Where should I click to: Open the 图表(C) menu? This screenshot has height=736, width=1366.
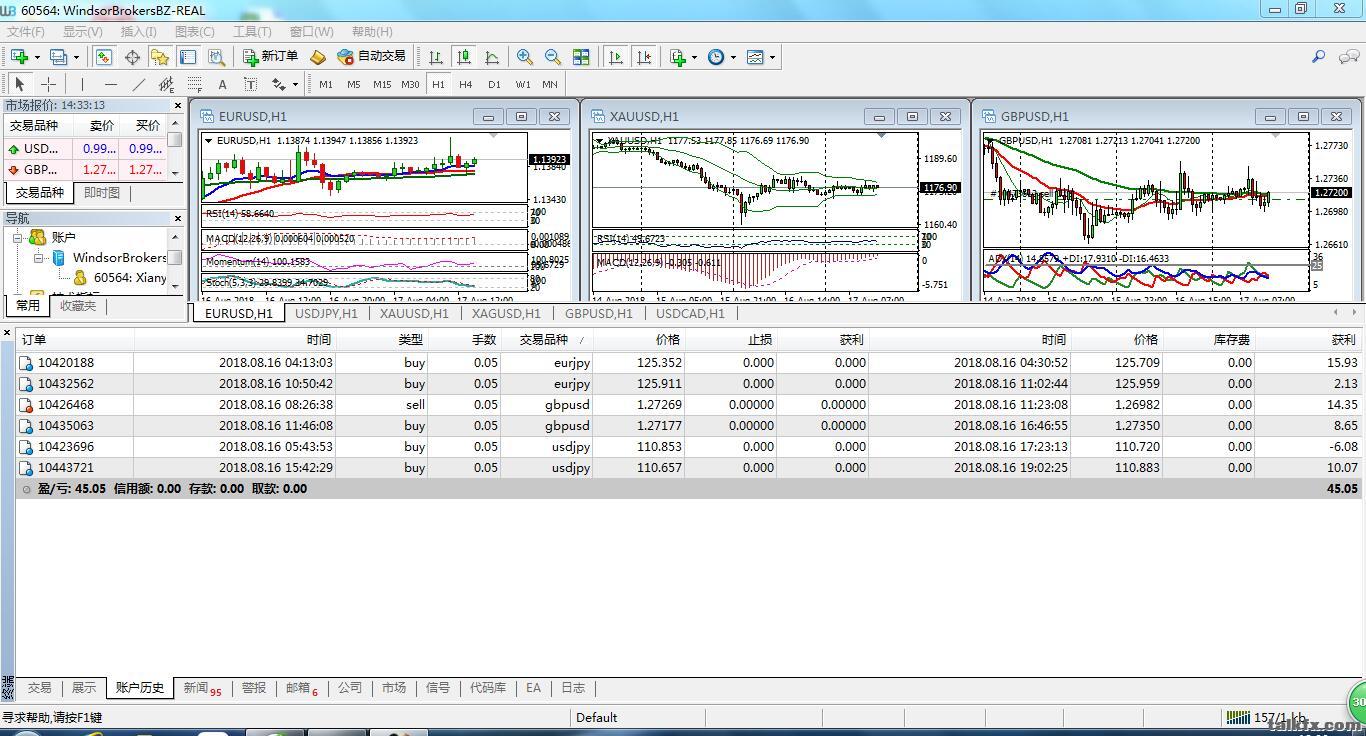pos(195,31)
